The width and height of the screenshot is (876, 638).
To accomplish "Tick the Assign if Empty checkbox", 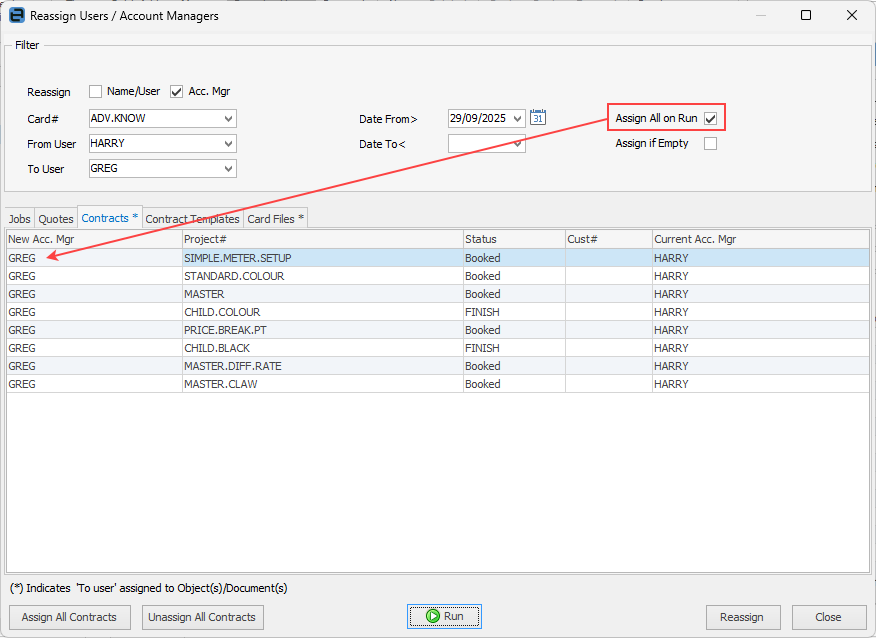I will [710, 143].
